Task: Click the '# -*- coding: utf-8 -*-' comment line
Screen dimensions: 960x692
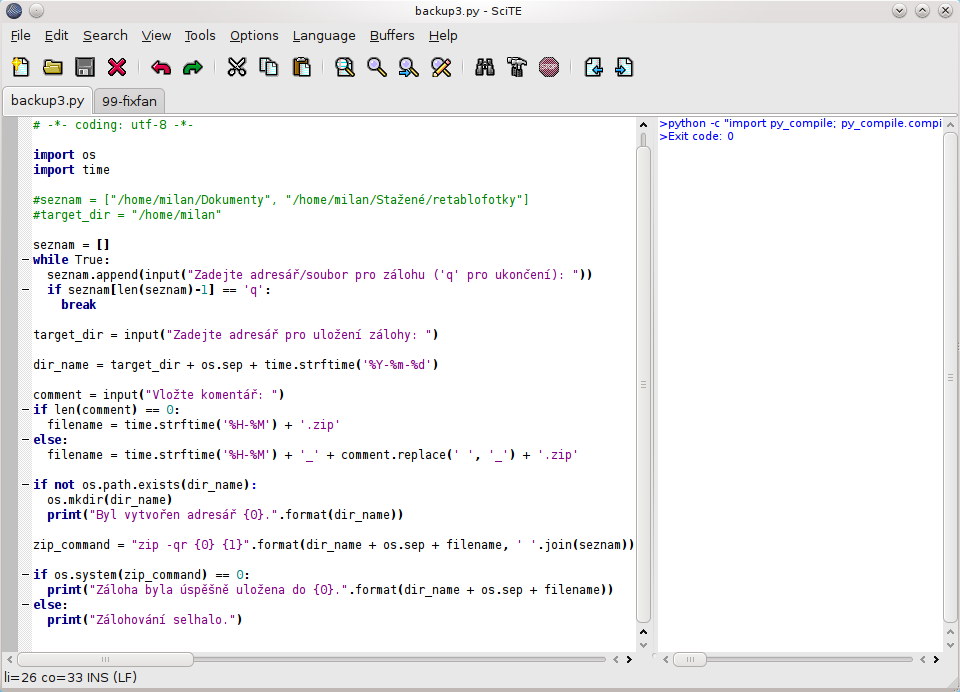Action: 113,125
